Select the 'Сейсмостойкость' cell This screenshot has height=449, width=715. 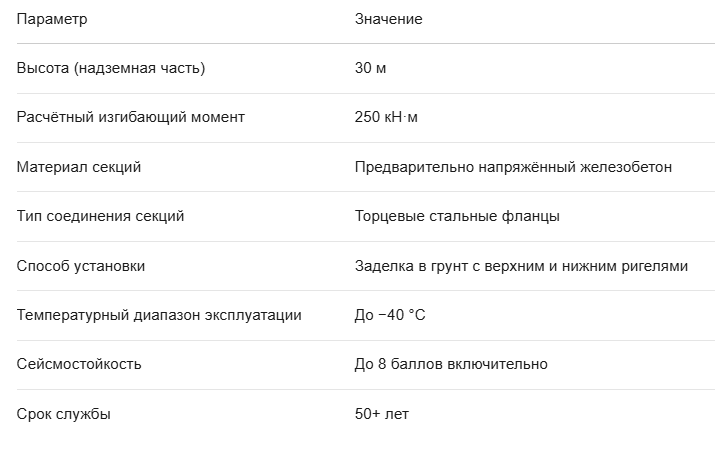79,364
